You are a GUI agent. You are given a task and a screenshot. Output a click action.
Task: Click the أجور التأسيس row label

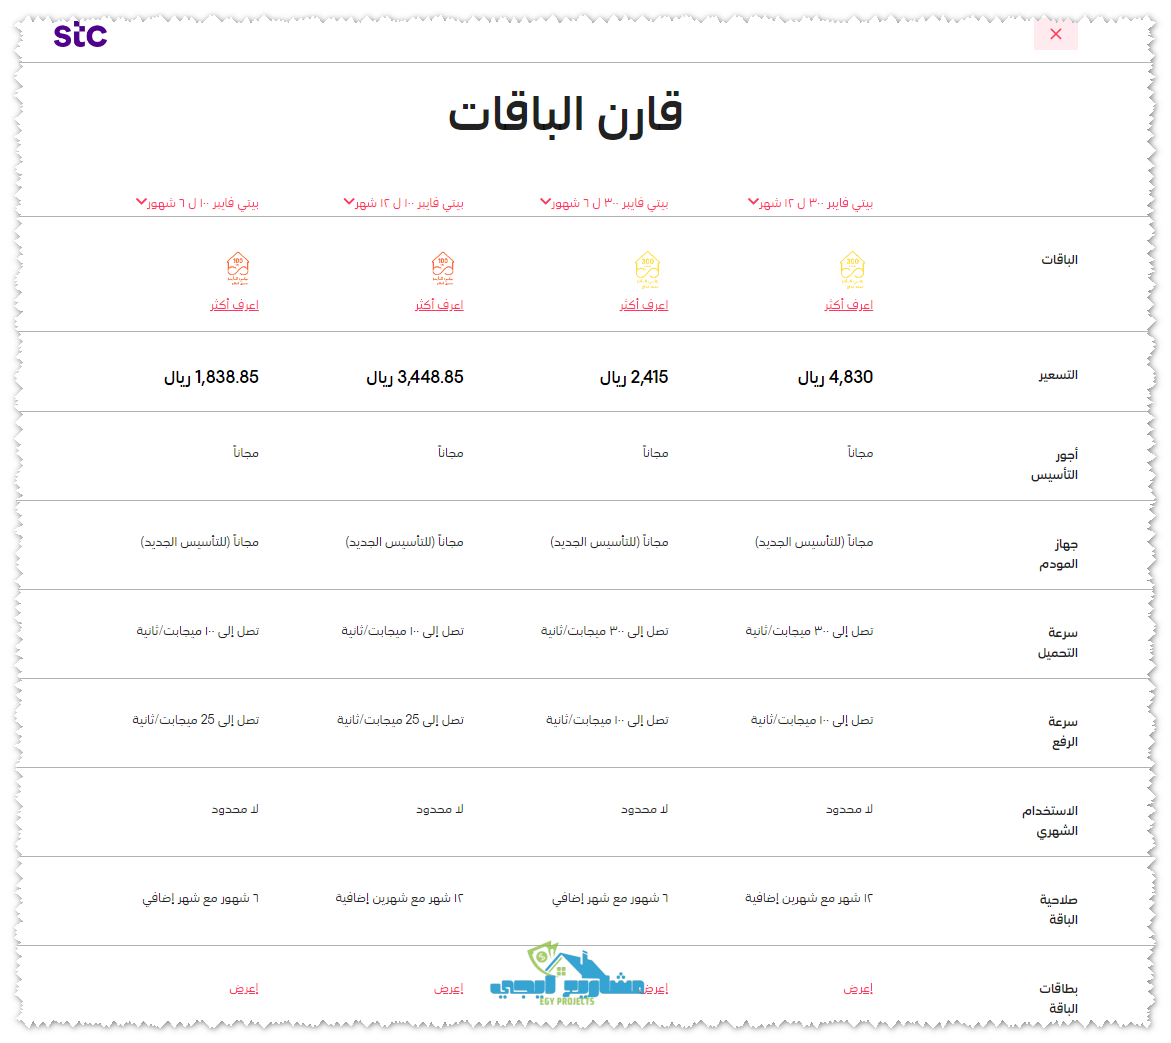[1054, 464]
